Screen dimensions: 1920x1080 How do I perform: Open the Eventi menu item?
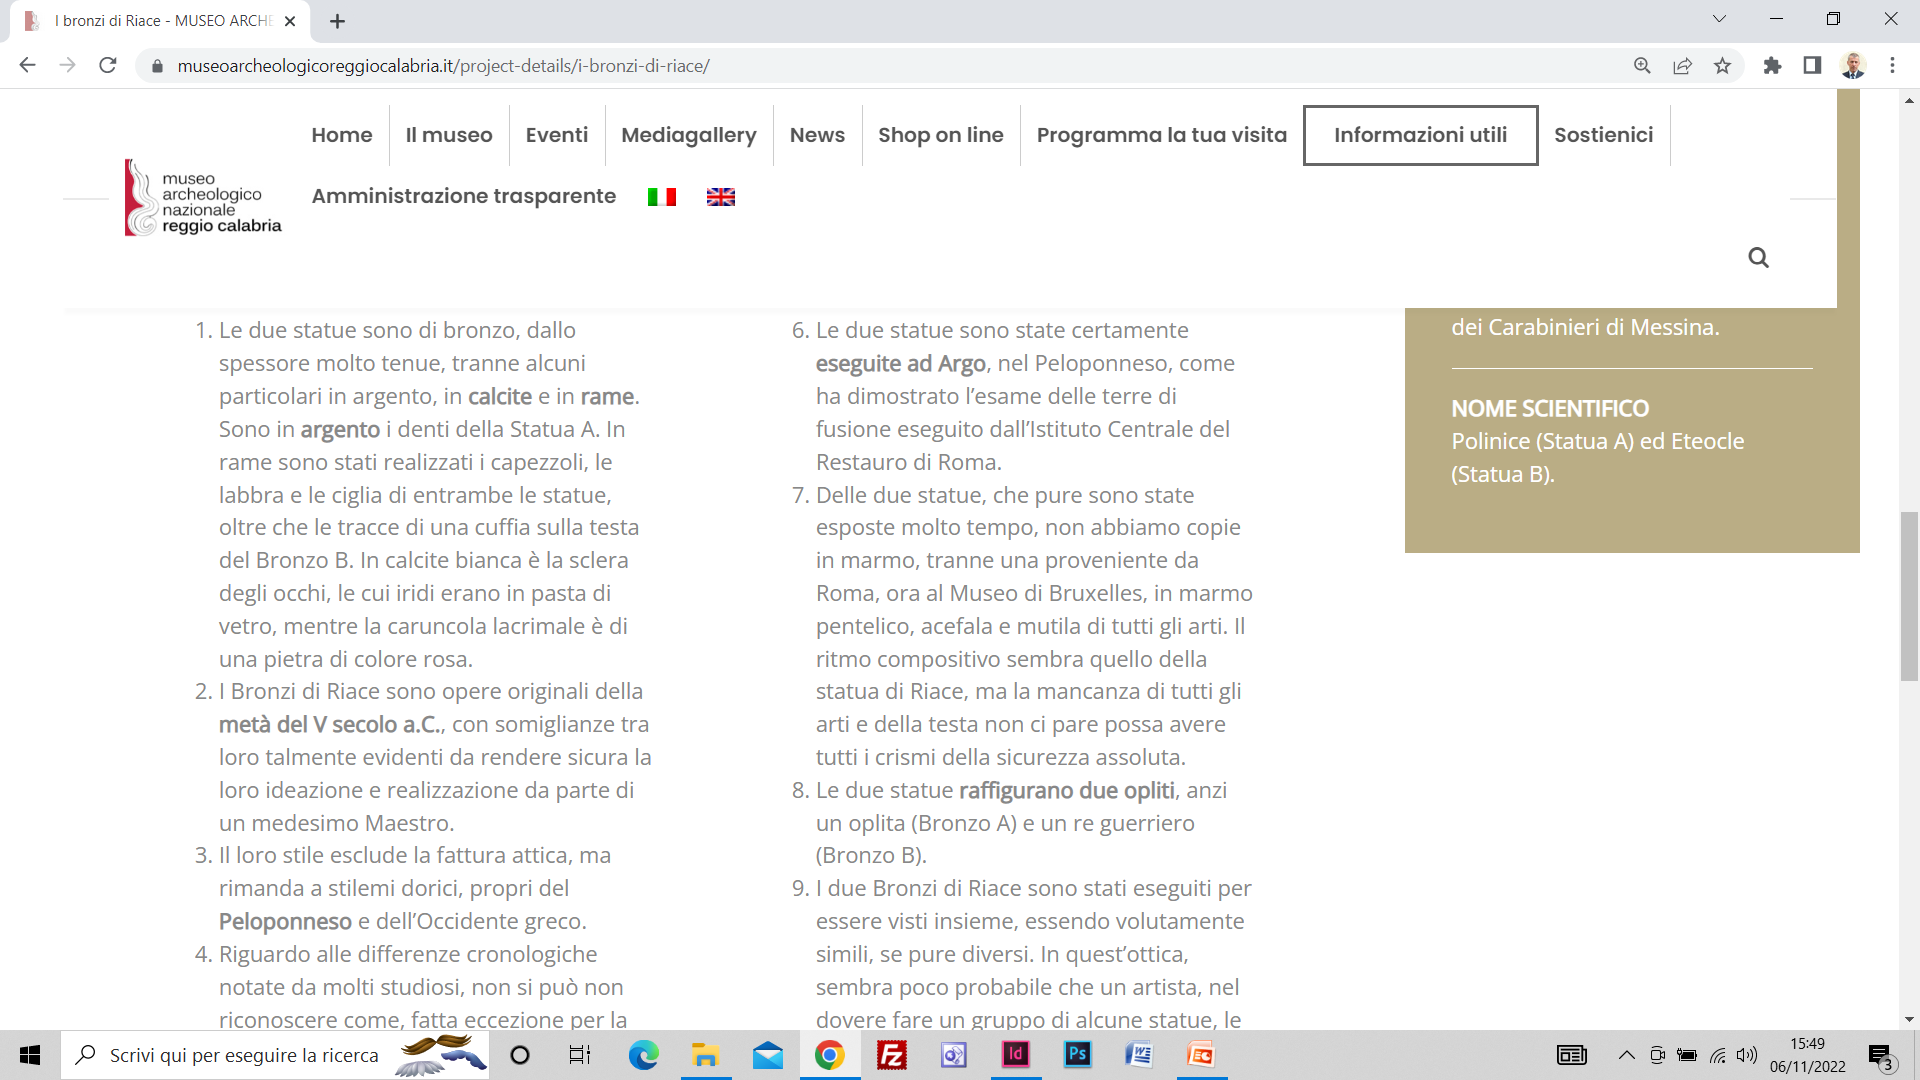[x=557, y=135]
